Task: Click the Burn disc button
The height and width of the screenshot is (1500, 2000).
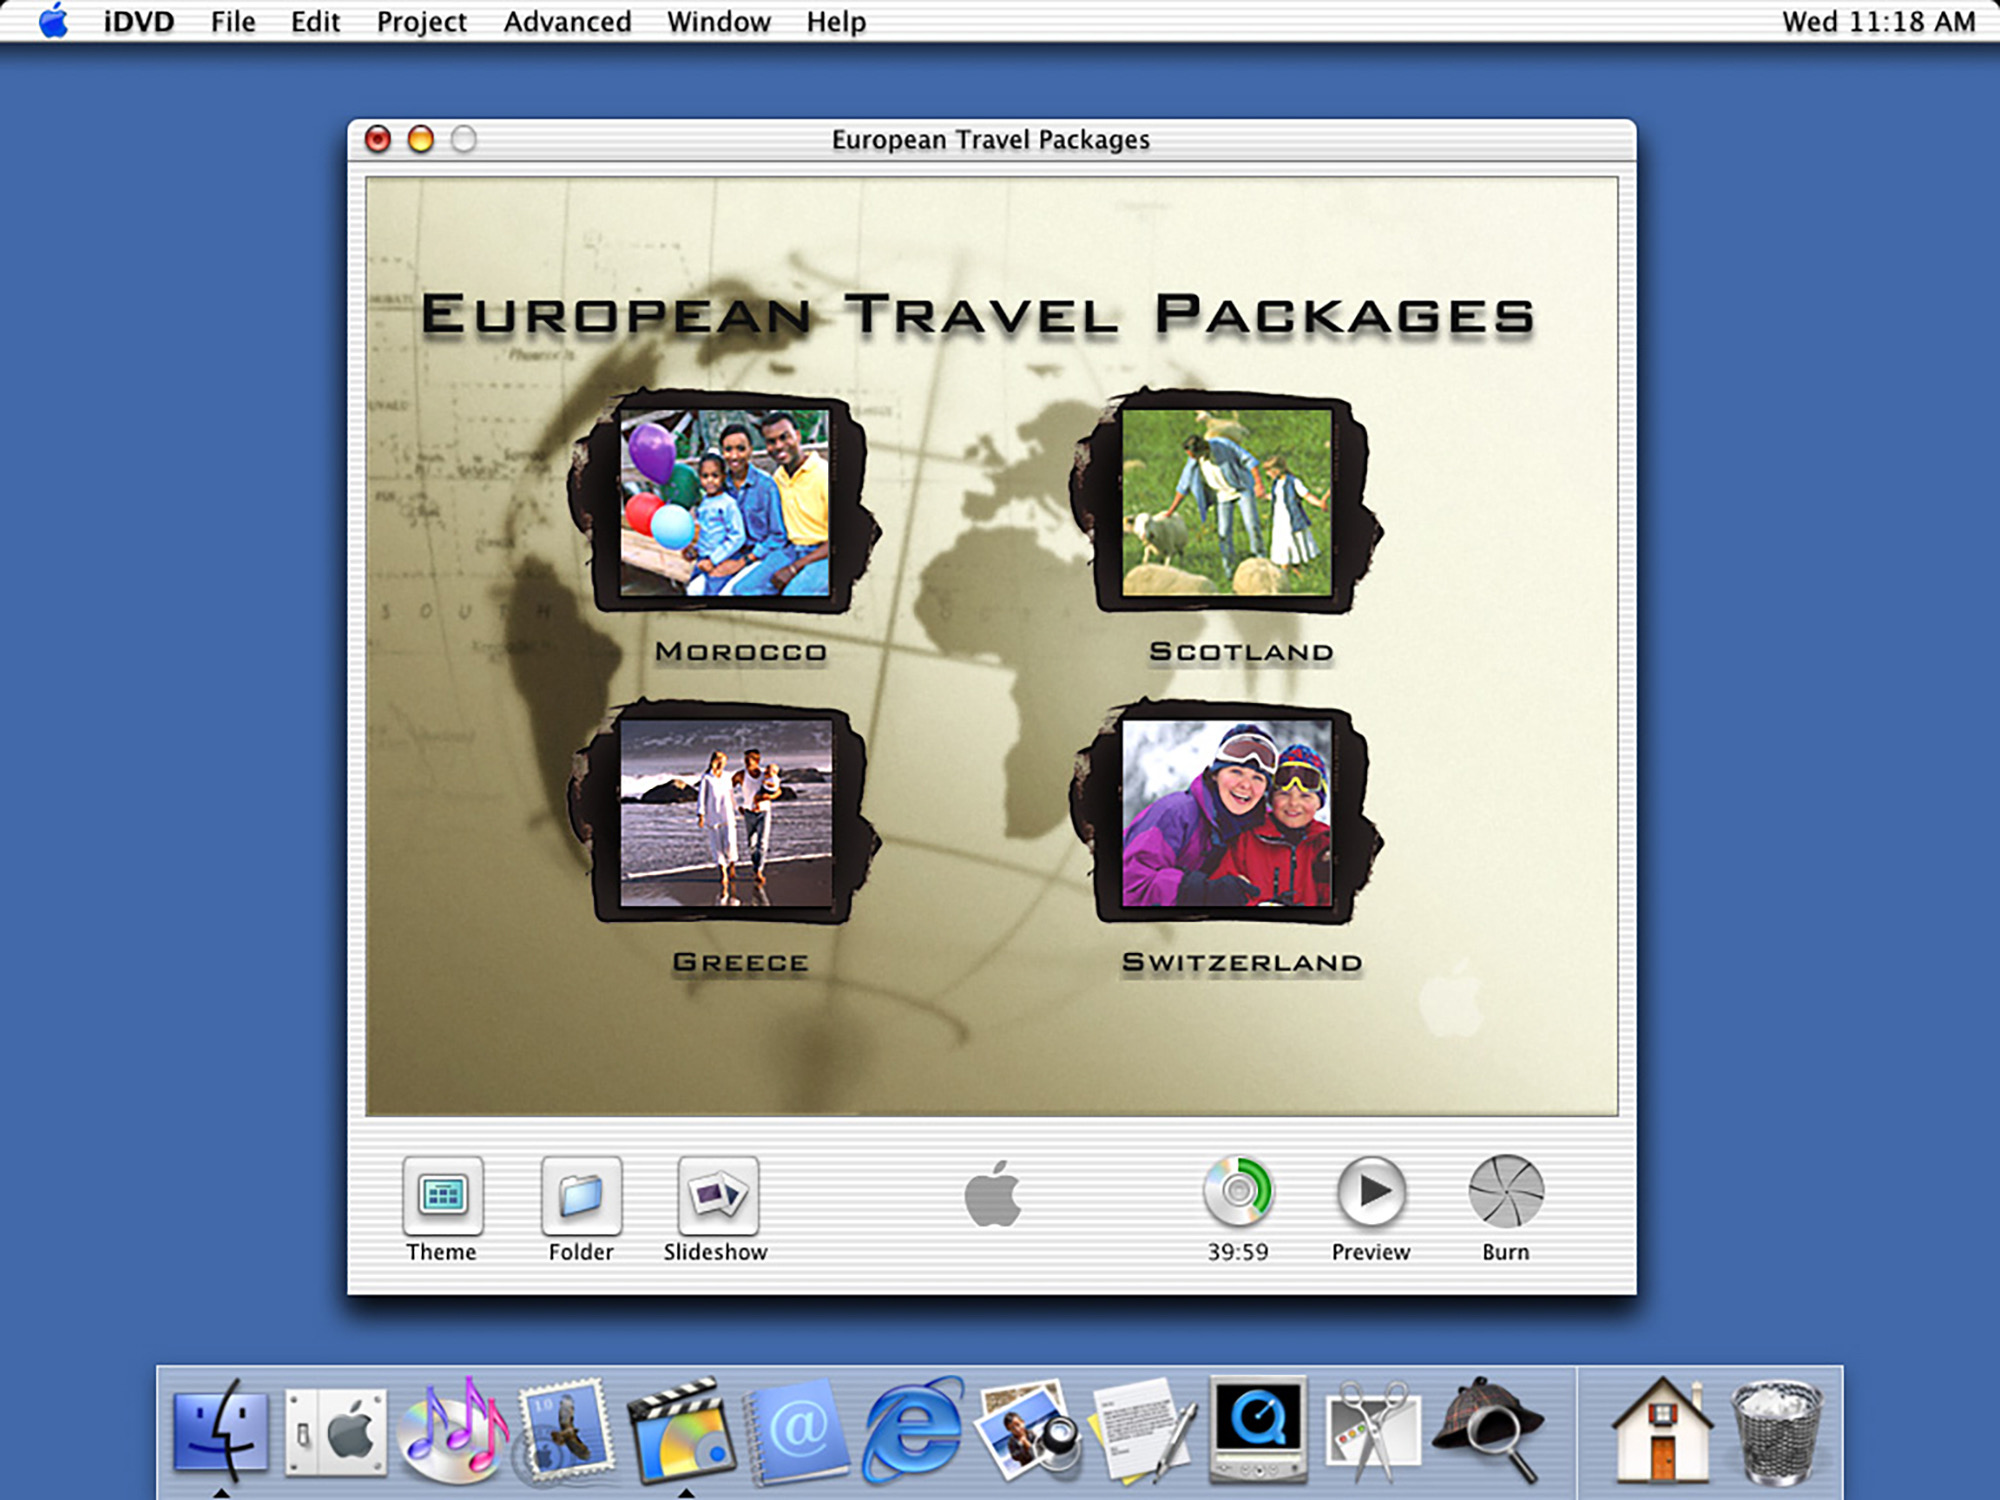Action: pyautogui.click(x=1506, y=1192)
